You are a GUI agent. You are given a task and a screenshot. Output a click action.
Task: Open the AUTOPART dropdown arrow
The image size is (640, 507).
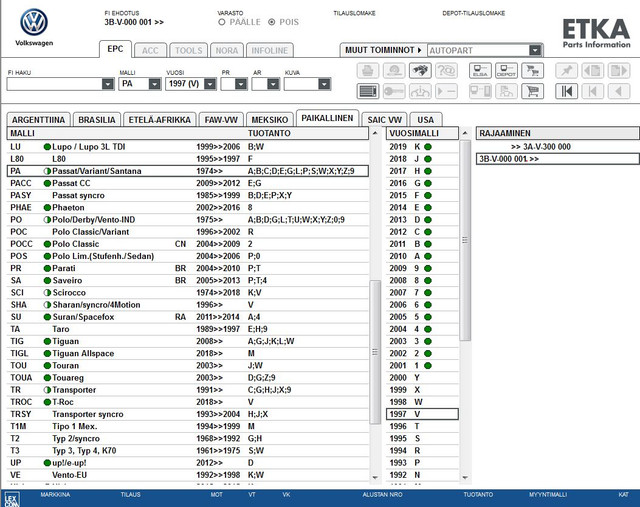535,50
